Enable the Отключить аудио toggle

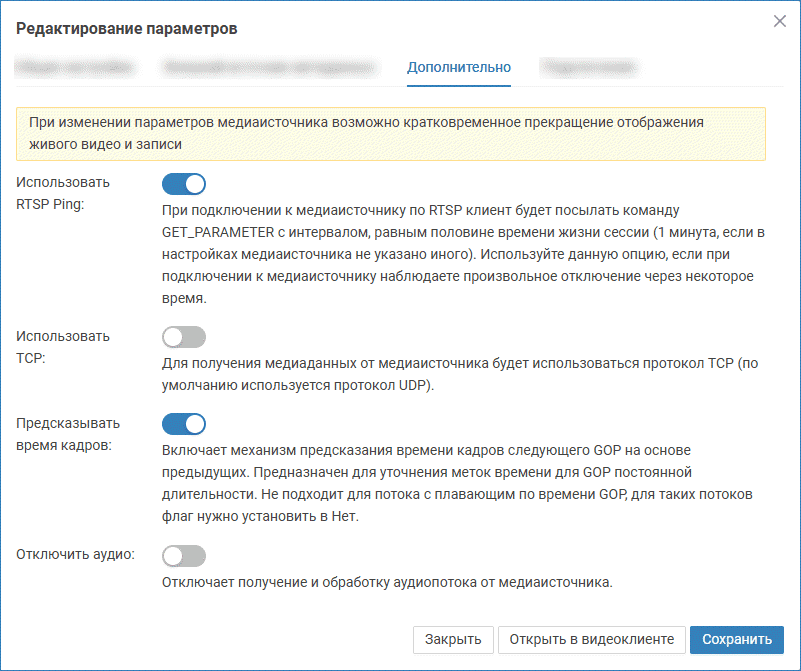[x=183, y=555]
